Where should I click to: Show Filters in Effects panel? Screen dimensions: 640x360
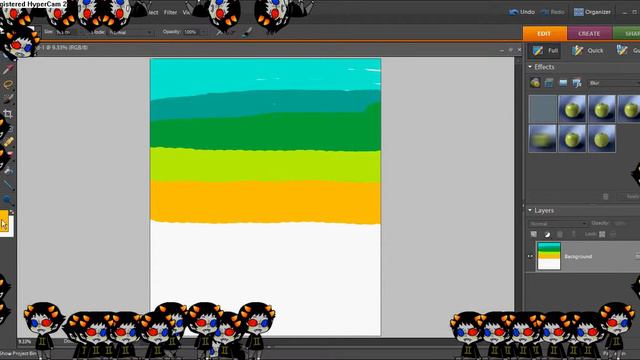point(535,83)
